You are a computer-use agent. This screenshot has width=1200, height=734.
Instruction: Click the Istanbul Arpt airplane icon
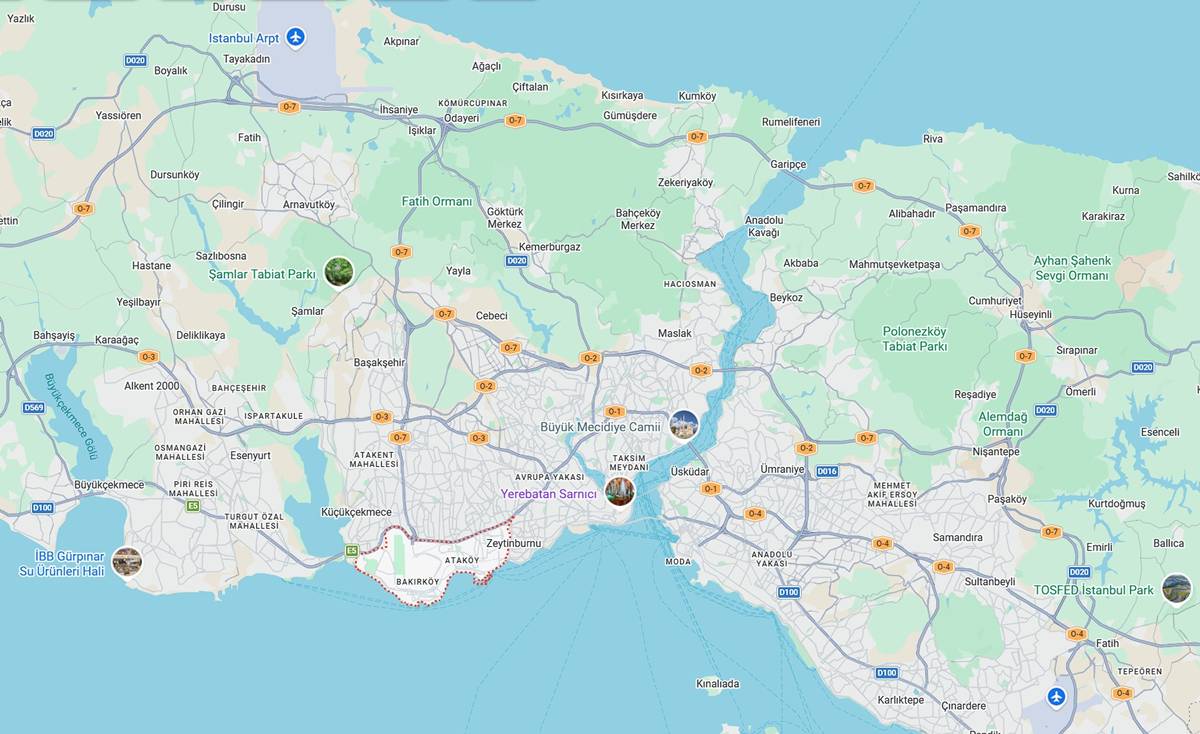295,38
